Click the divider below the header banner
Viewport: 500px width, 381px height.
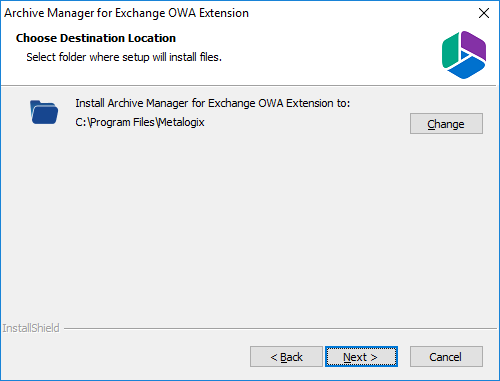pos(249,86)
